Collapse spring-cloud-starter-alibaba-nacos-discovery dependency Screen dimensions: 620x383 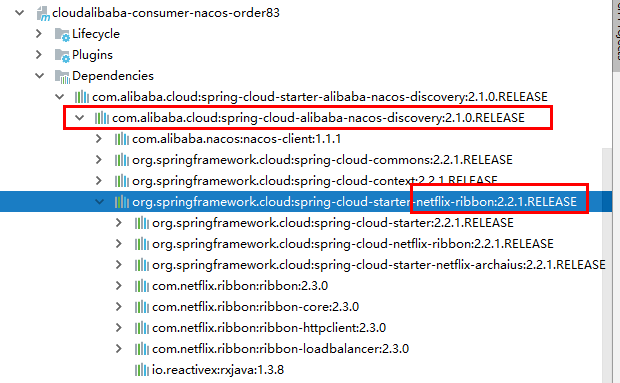pos(60,96)
